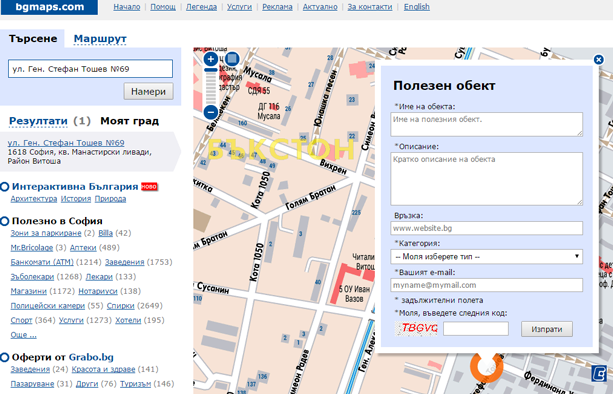The image size is (613, 394).
Task: Open the За контакти menu link
Action: [370, 7]
